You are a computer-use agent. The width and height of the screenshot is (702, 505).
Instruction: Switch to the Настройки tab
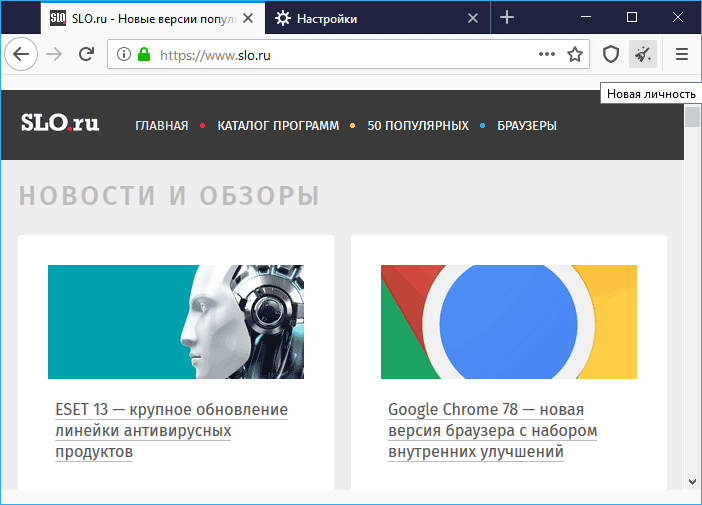click(x=377, y=18)
